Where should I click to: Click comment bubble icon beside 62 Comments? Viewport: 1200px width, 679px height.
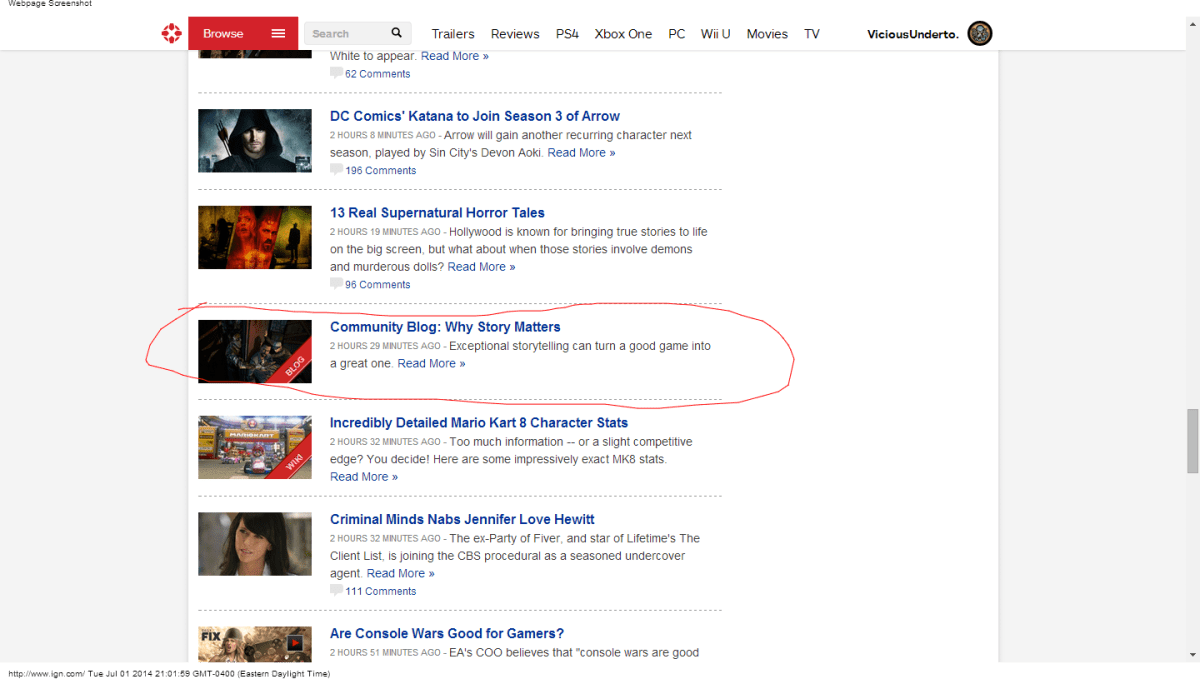pos(336,73)
